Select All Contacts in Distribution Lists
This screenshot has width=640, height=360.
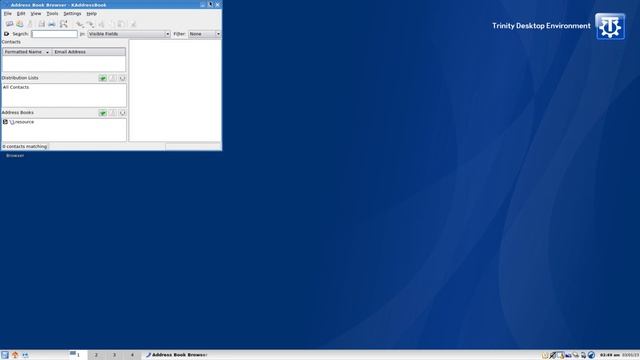coord(16,87)
